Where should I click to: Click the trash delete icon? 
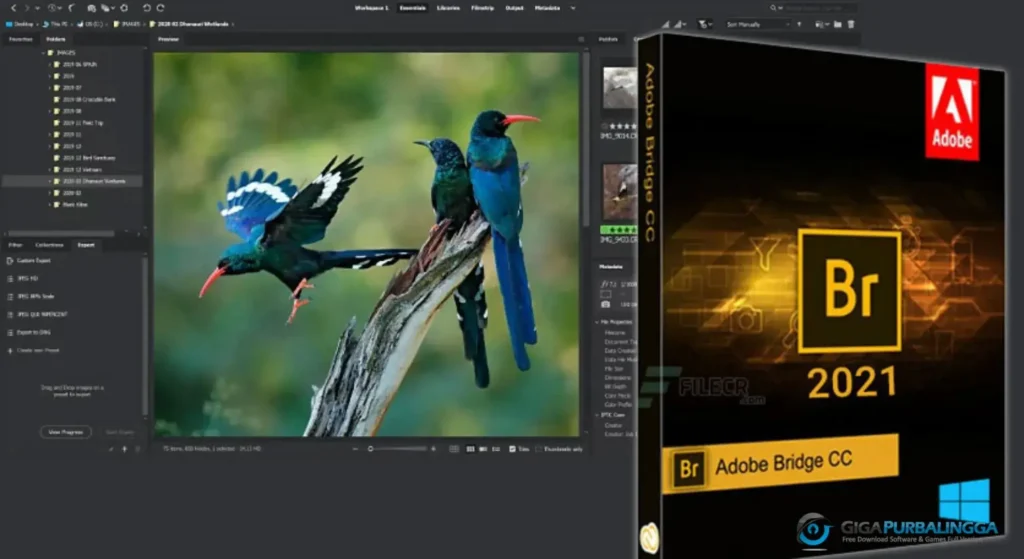[x=851, y=24]
